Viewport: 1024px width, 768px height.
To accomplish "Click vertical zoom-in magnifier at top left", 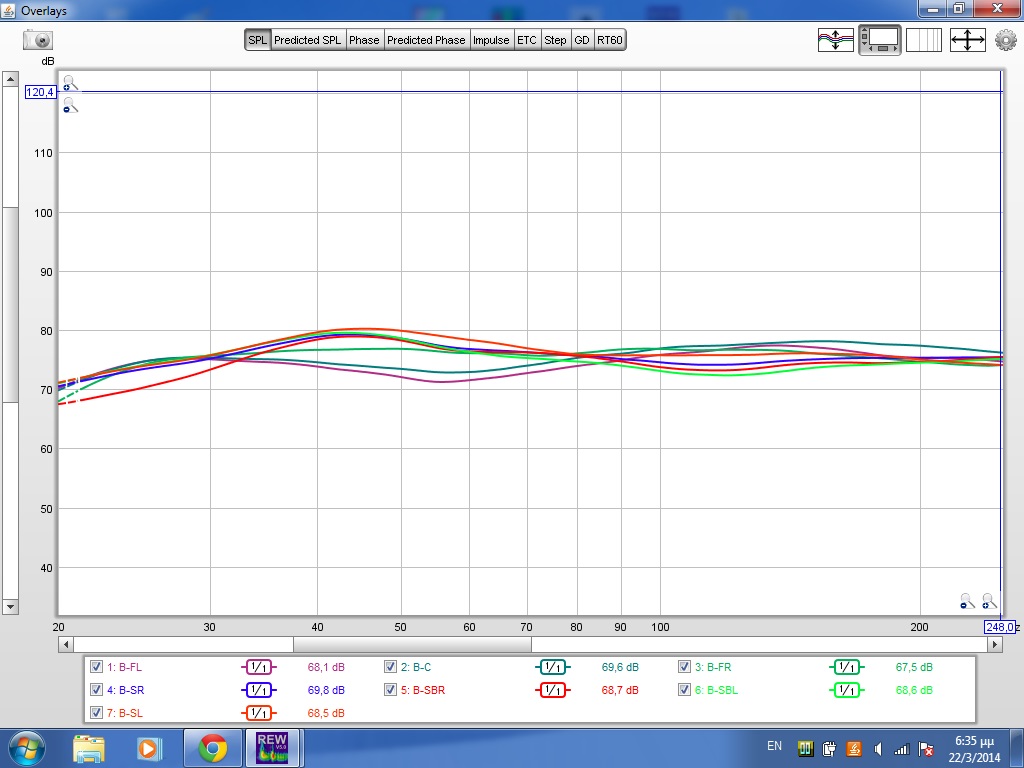I will click(69, 83).
